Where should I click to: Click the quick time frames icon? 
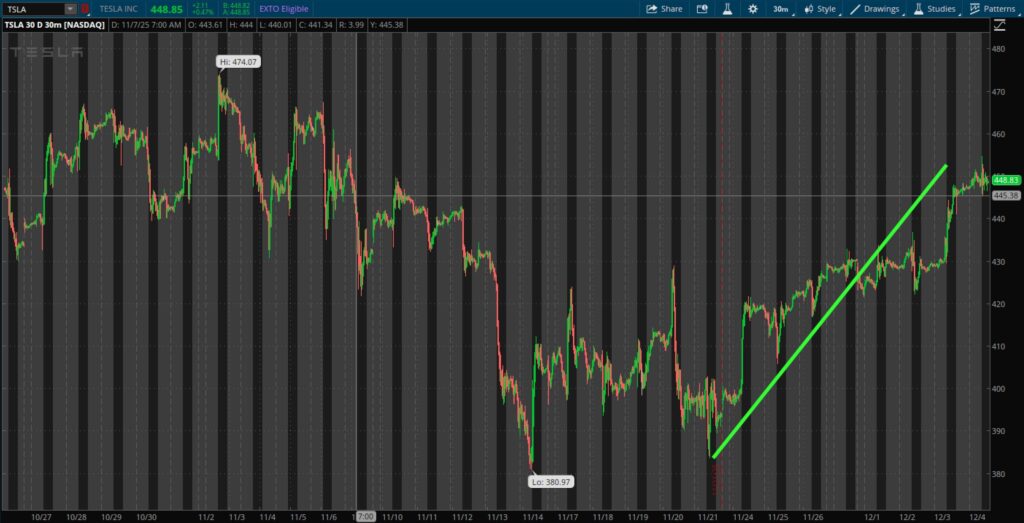[x=700, y=9]
